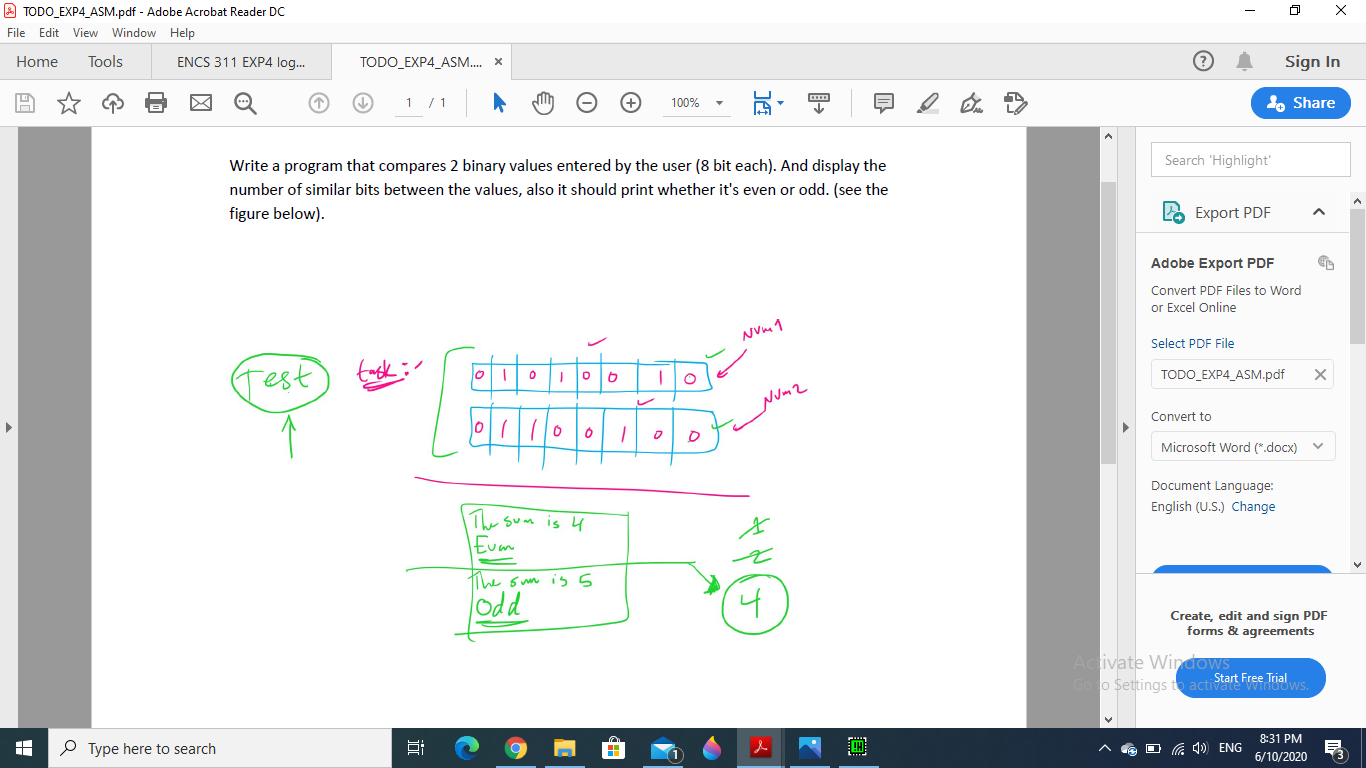
Task: Activate the Hand pan tool
Action: coord(543,103)
